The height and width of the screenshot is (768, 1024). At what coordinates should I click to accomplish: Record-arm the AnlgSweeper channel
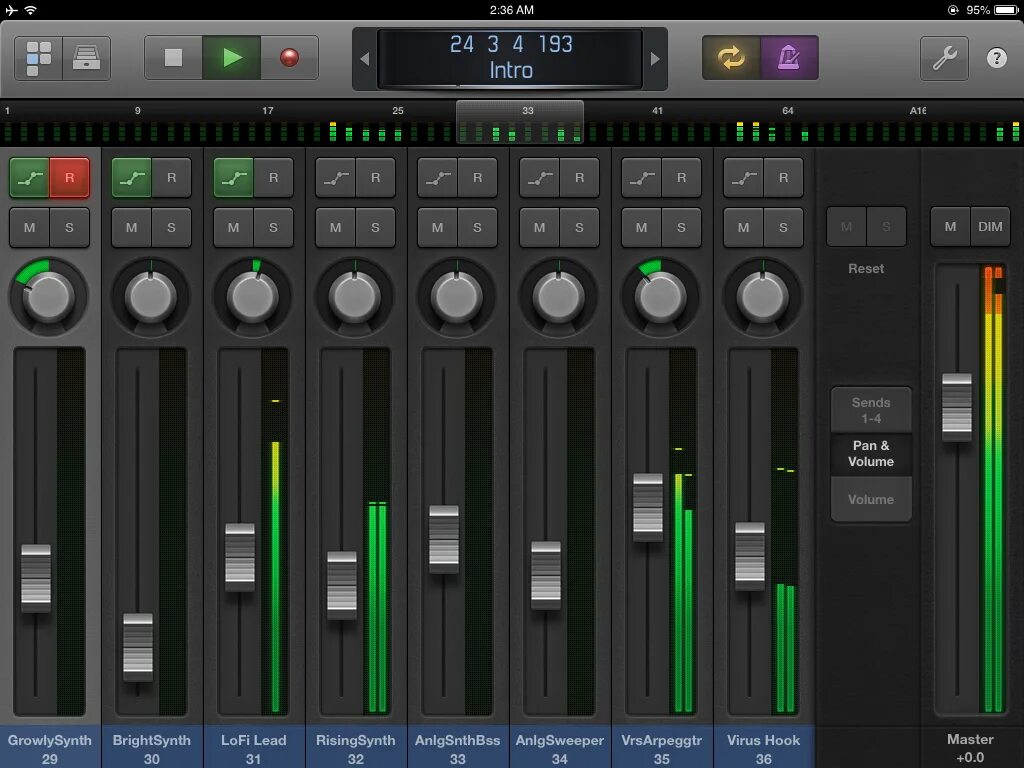coord(579,178)
